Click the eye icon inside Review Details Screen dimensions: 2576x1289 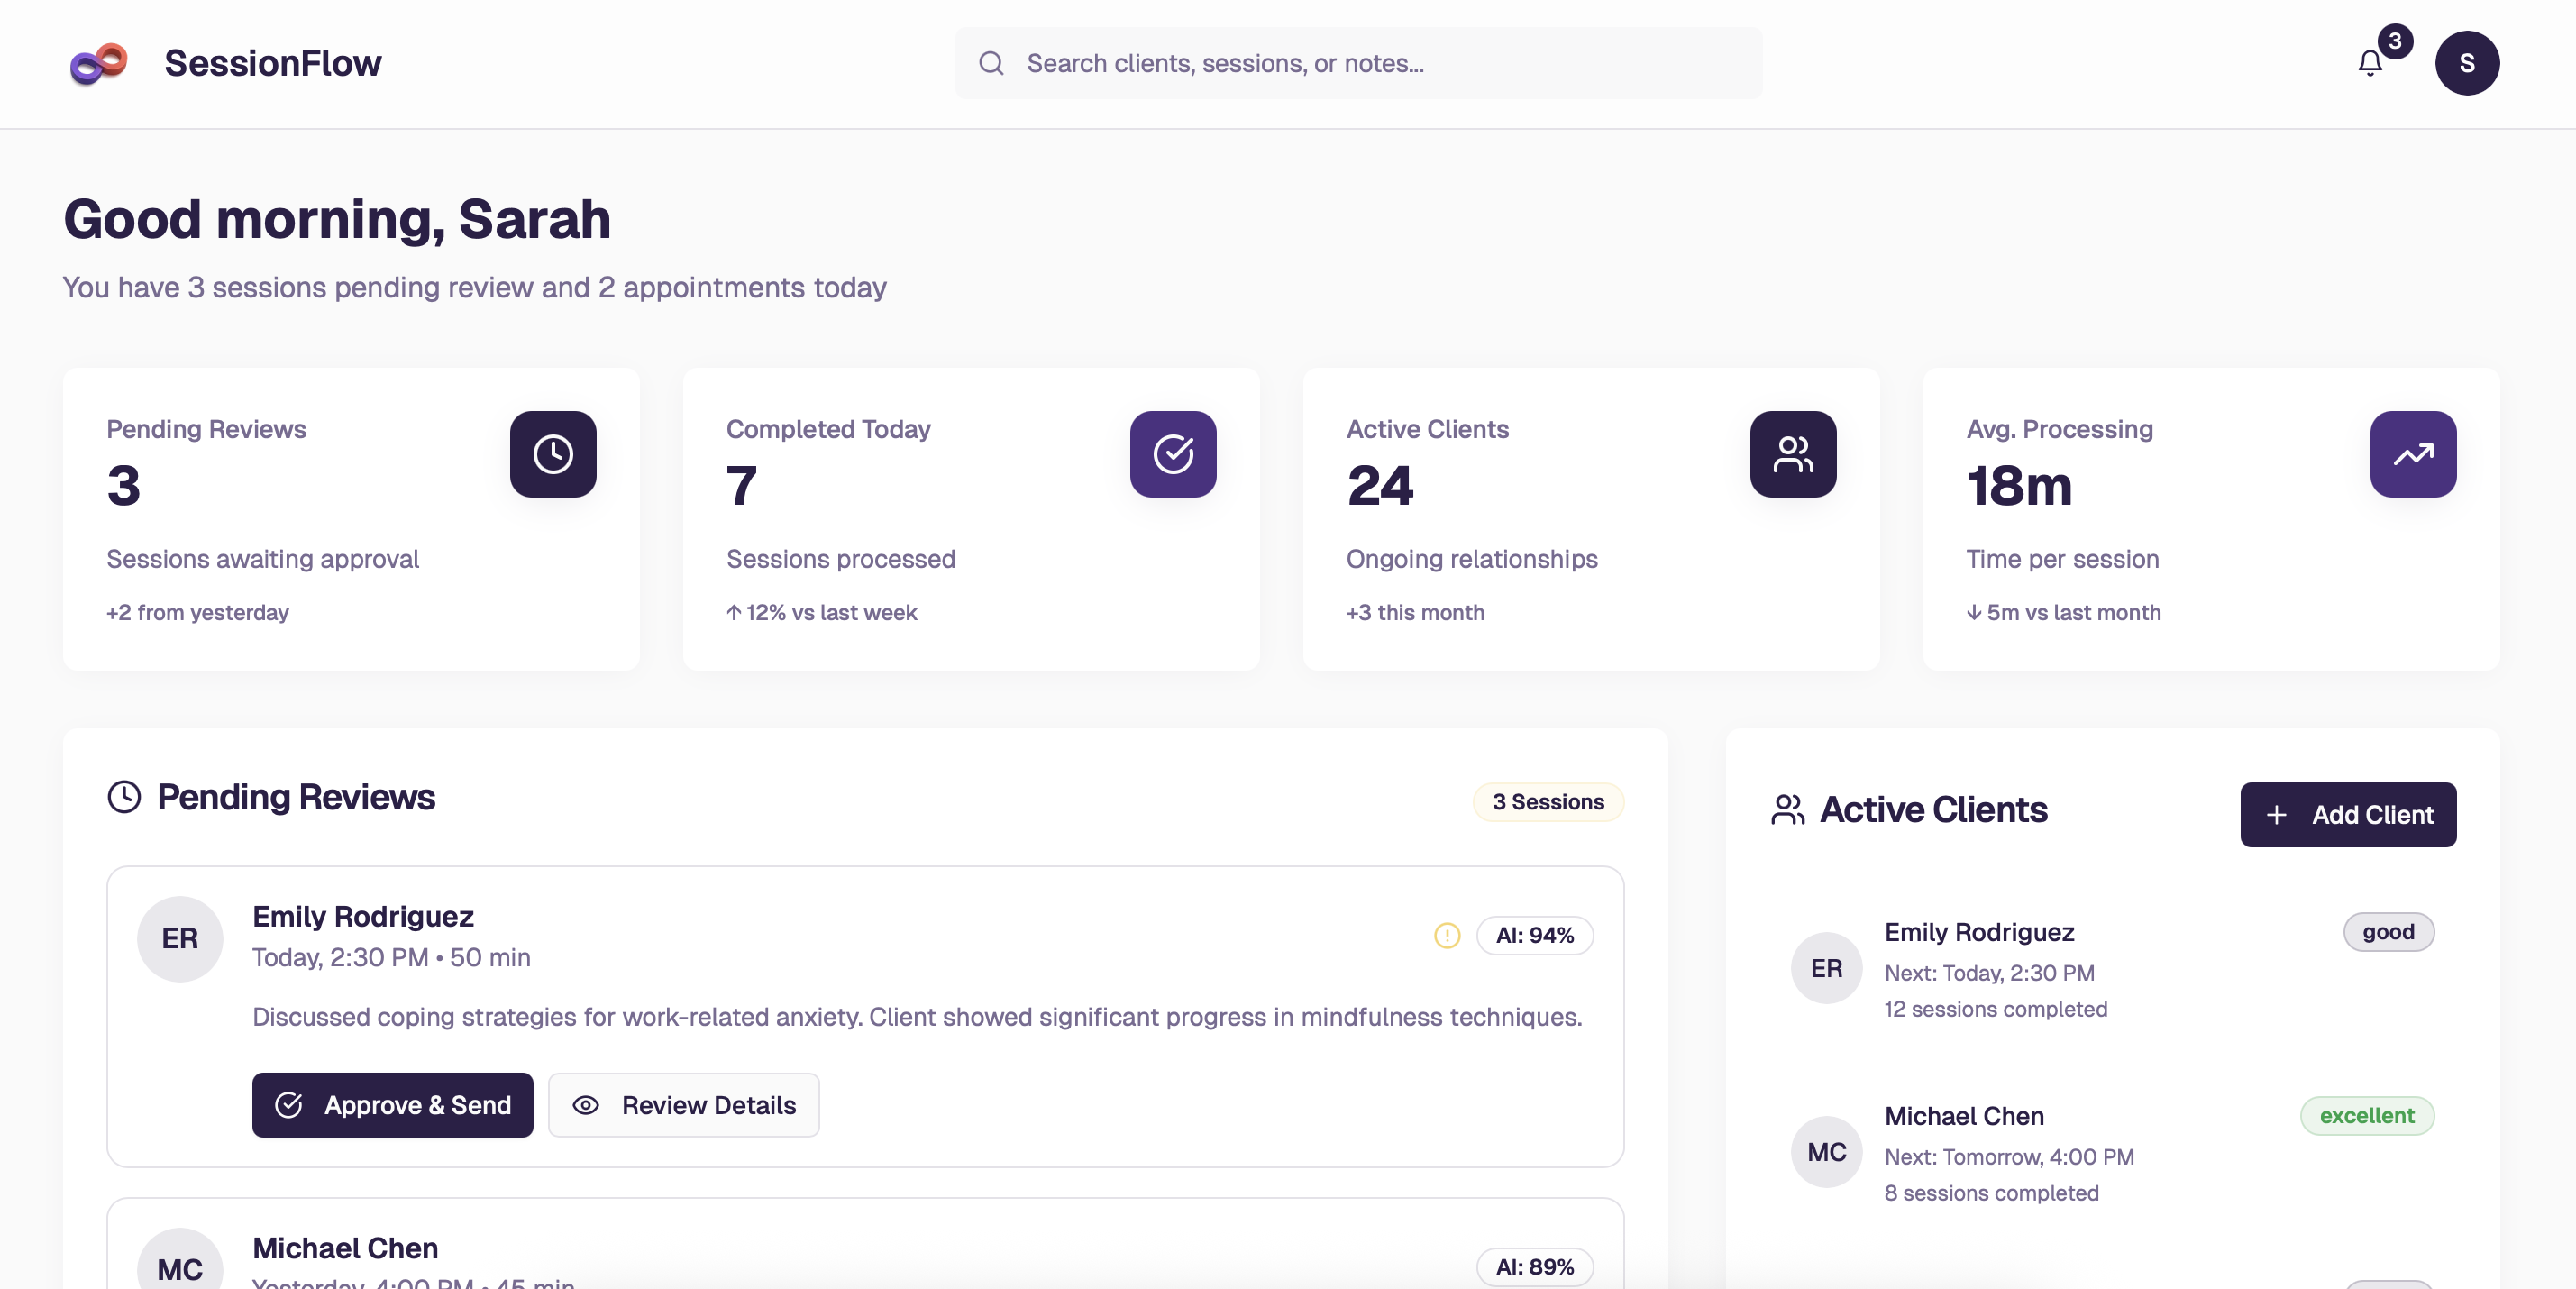click(x=587, y=1105)
